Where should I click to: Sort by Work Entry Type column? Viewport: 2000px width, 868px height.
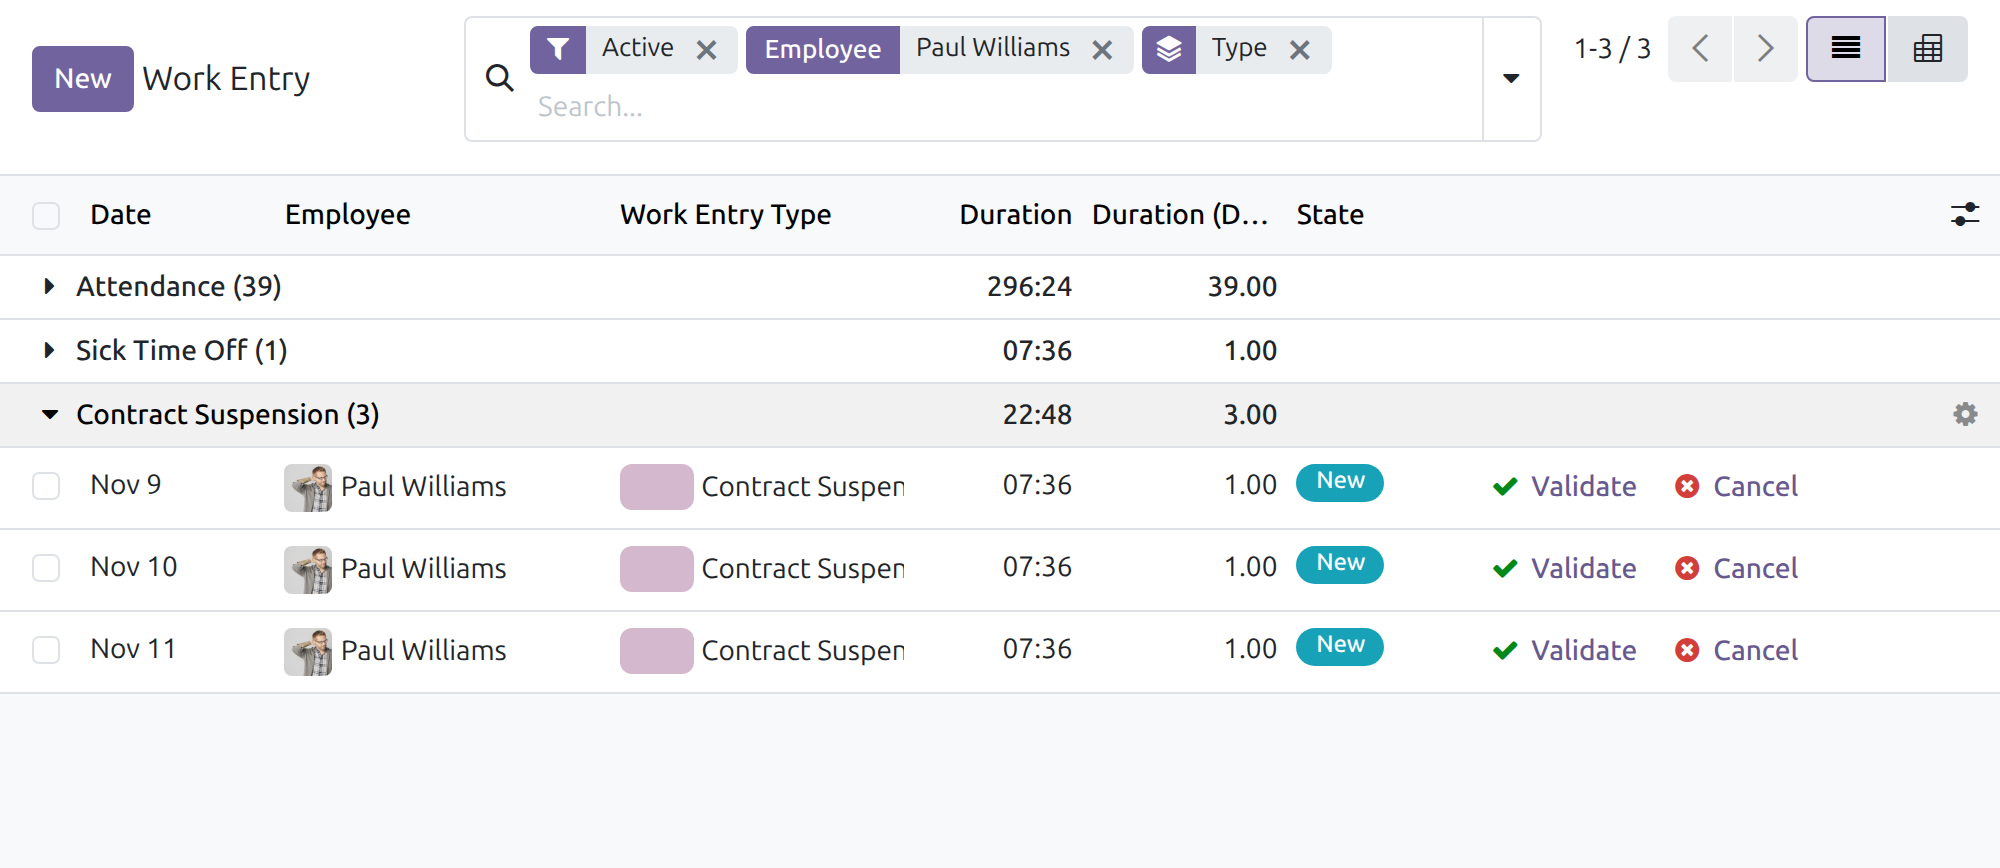[725, 215]
